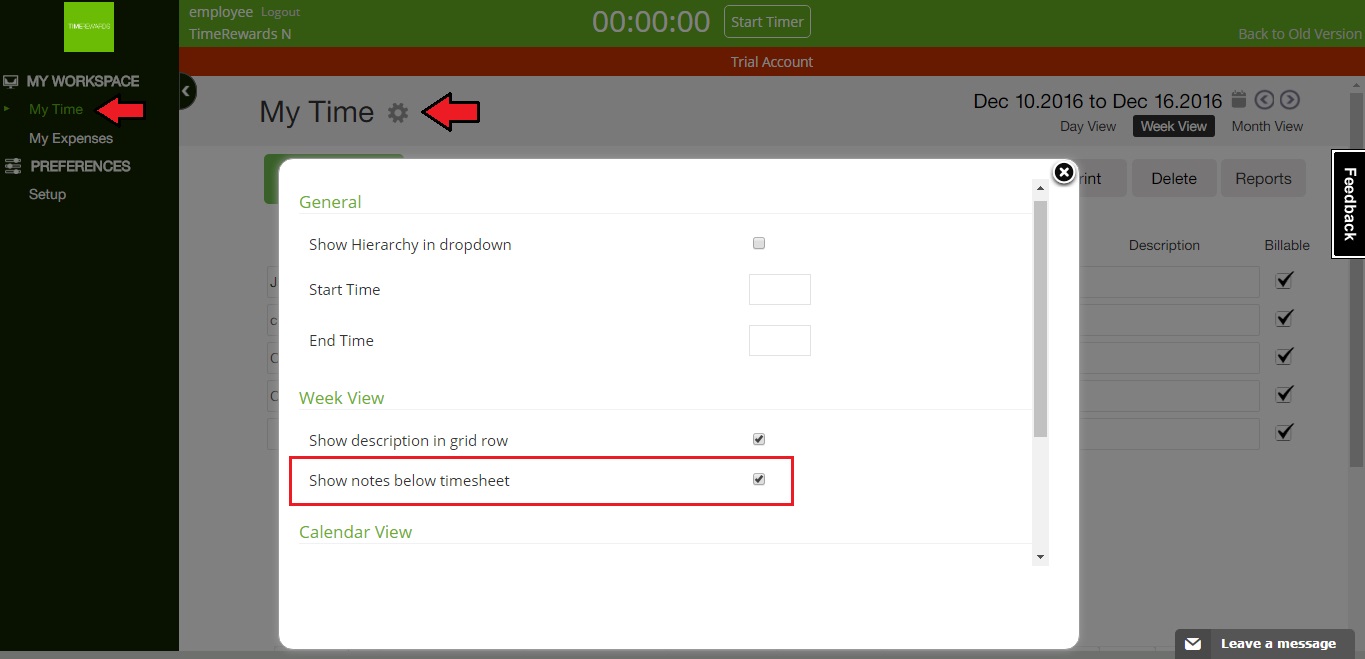This screenshot has width=1365, height=659.
Task: Click the My Time settings gear icon
Action: click(x=398, y=113)
